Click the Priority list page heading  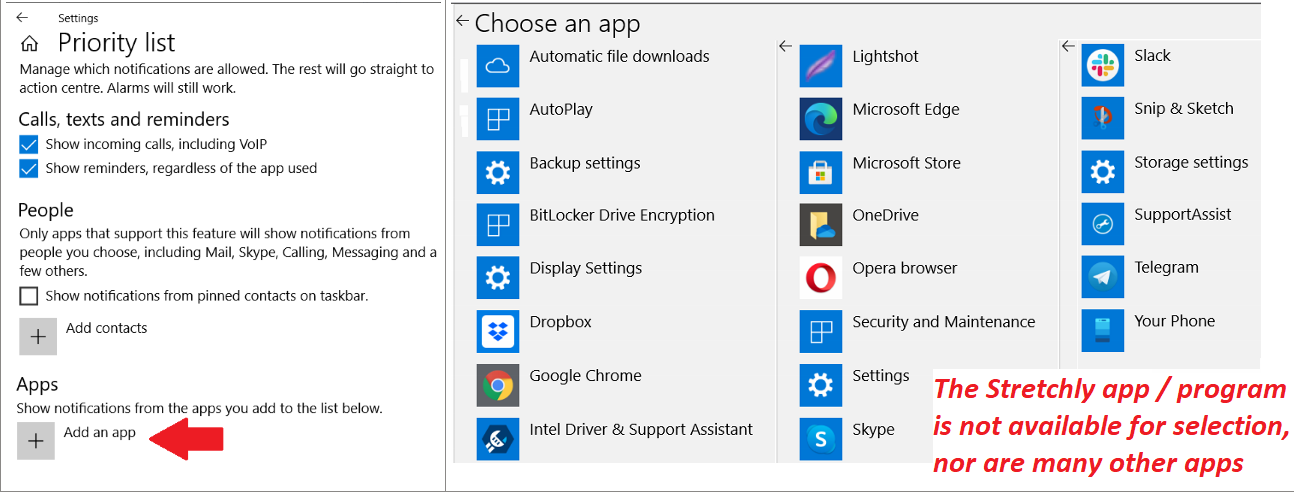coord(116,43)
